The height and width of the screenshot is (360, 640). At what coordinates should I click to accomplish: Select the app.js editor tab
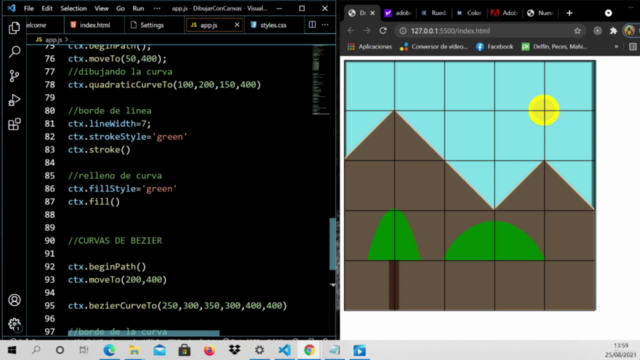pyautogui.click(x=209, y=25)
